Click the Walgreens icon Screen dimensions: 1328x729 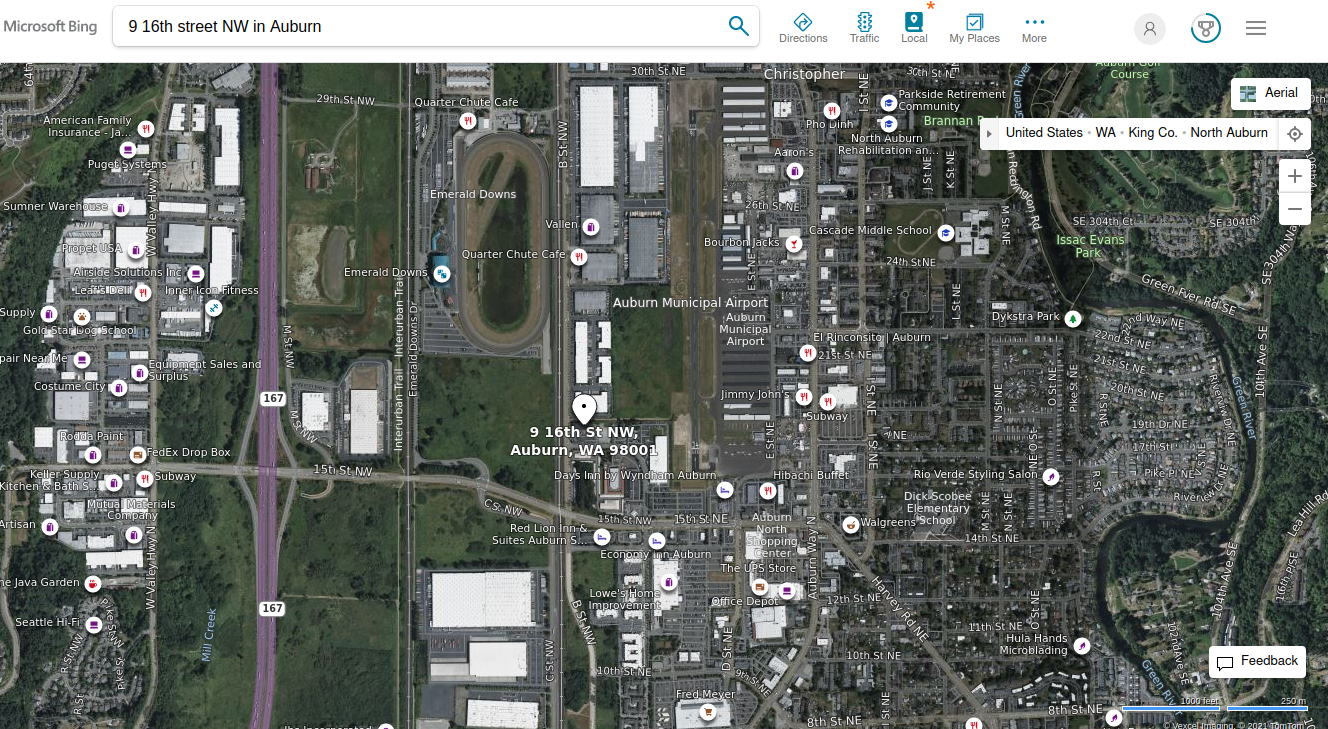coord(850,523)
